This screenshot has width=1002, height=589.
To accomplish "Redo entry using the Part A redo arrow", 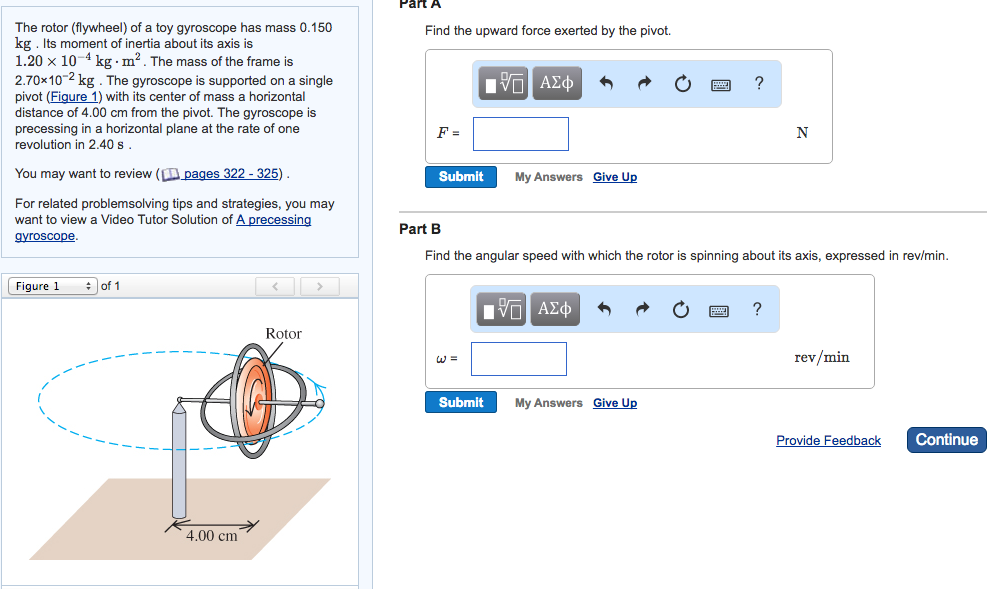I will 643,83.
